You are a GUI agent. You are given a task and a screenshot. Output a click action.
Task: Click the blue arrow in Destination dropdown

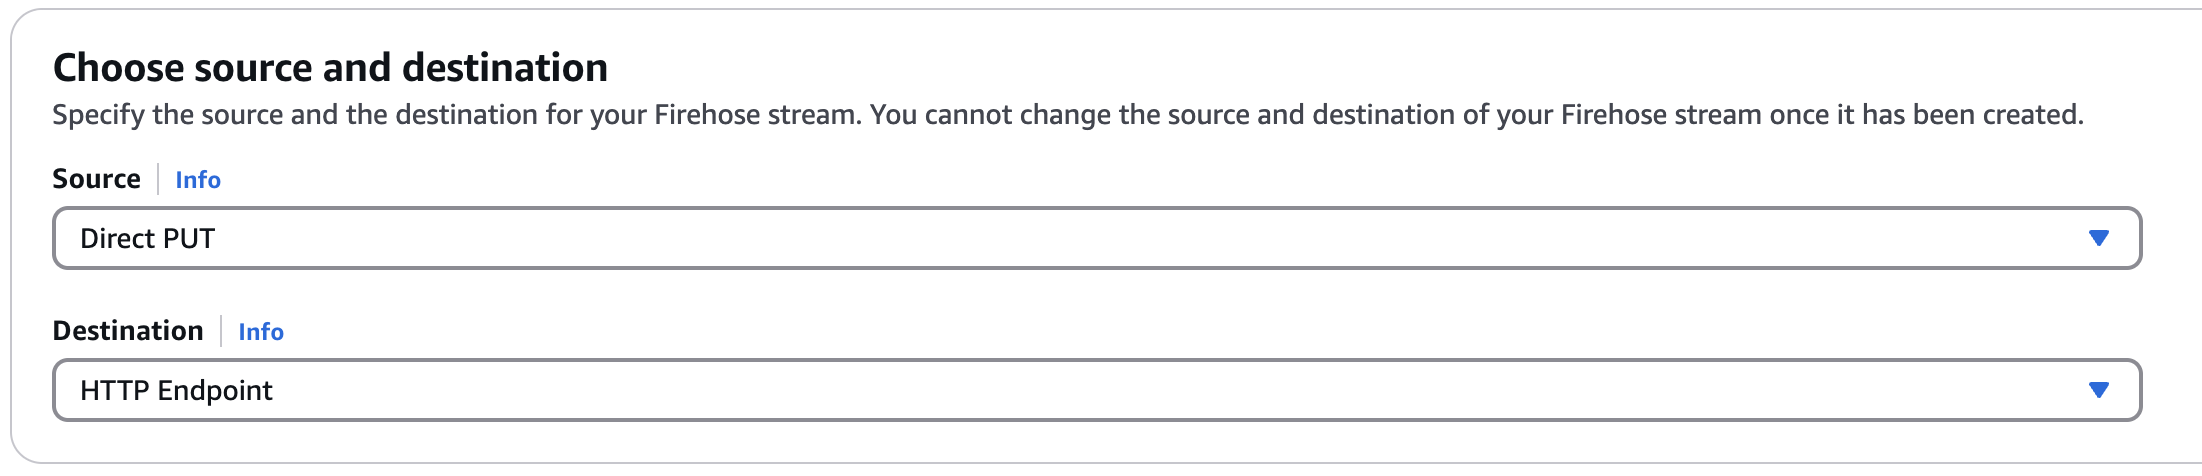tap(2098, 390)
